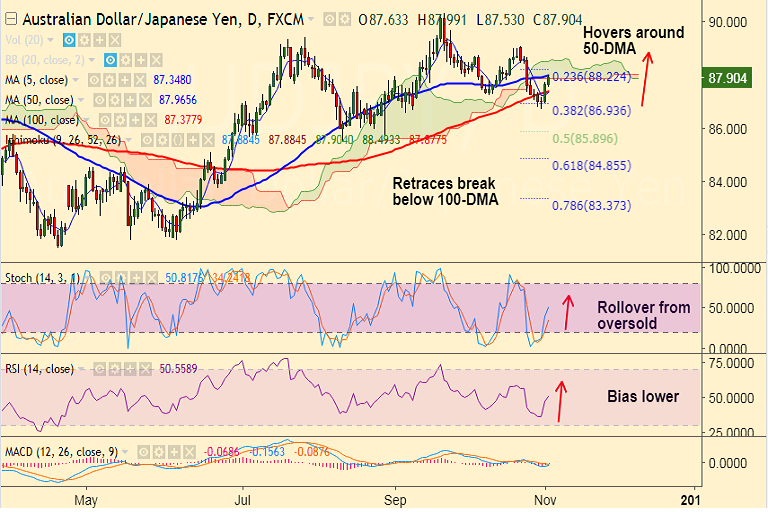Open BB (20, close, 2) settings gear
768x512 pixels.
tap(126, 60)
